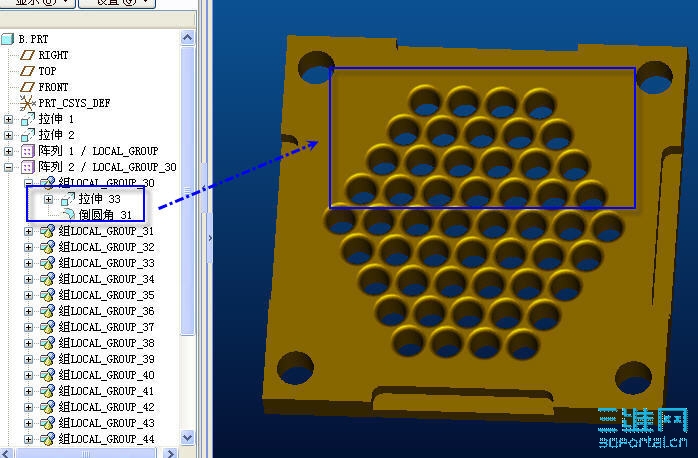698x458 pixels.
Task: Expand the 组LOCAL_GROUP_31 plus box
Action: [x=28, y=231]
